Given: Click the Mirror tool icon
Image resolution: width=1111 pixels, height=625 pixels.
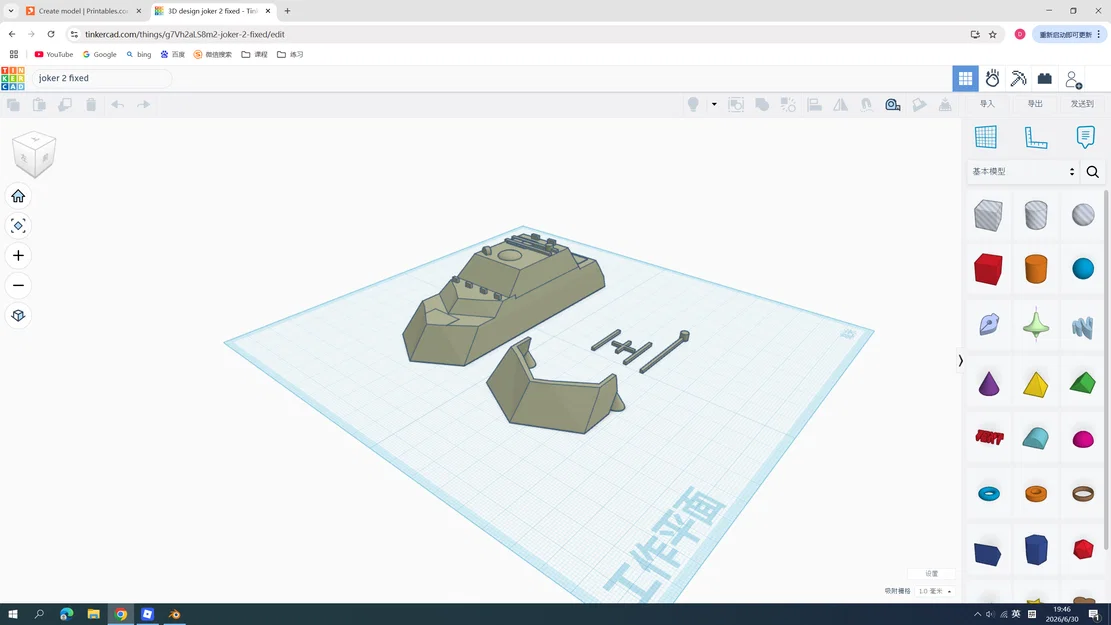Looking at the screenshot, I should (840, 105).
